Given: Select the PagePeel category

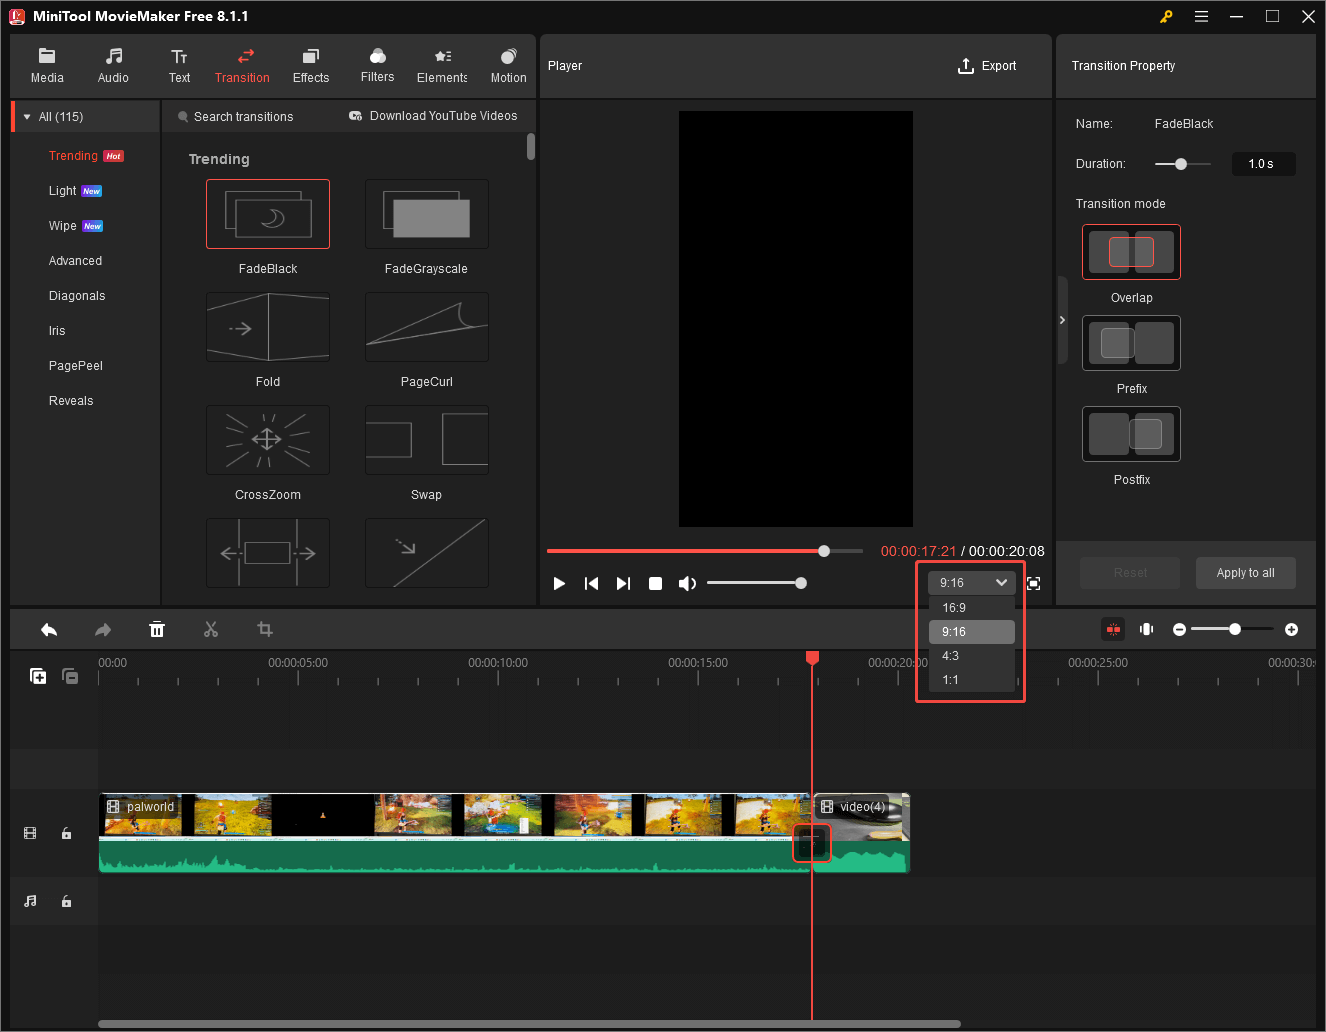Looking at the screenshot, I should [x=76, y=366].
